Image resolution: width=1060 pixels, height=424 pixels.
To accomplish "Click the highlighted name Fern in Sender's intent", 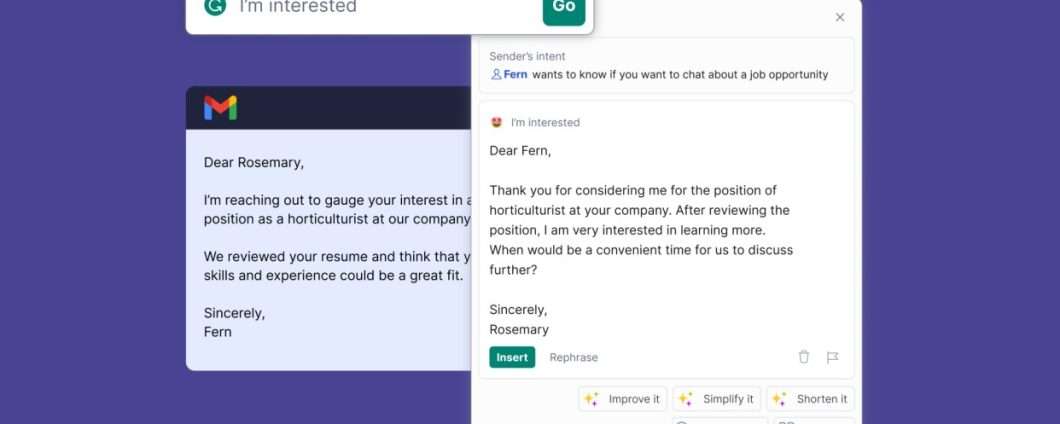I will coord(515,74).
